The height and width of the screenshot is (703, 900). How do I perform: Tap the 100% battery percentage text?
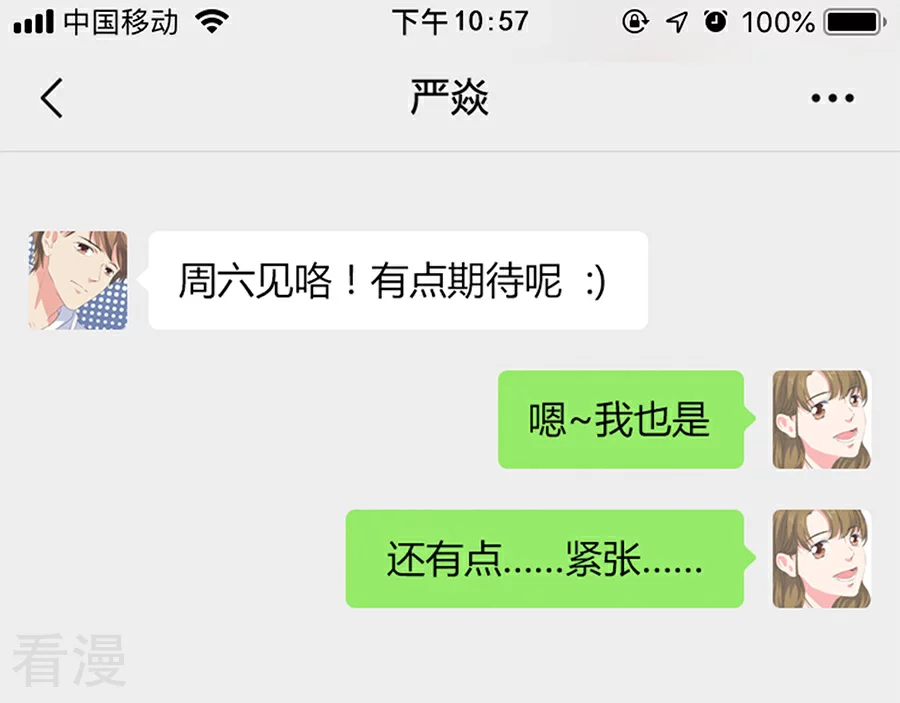778,22
